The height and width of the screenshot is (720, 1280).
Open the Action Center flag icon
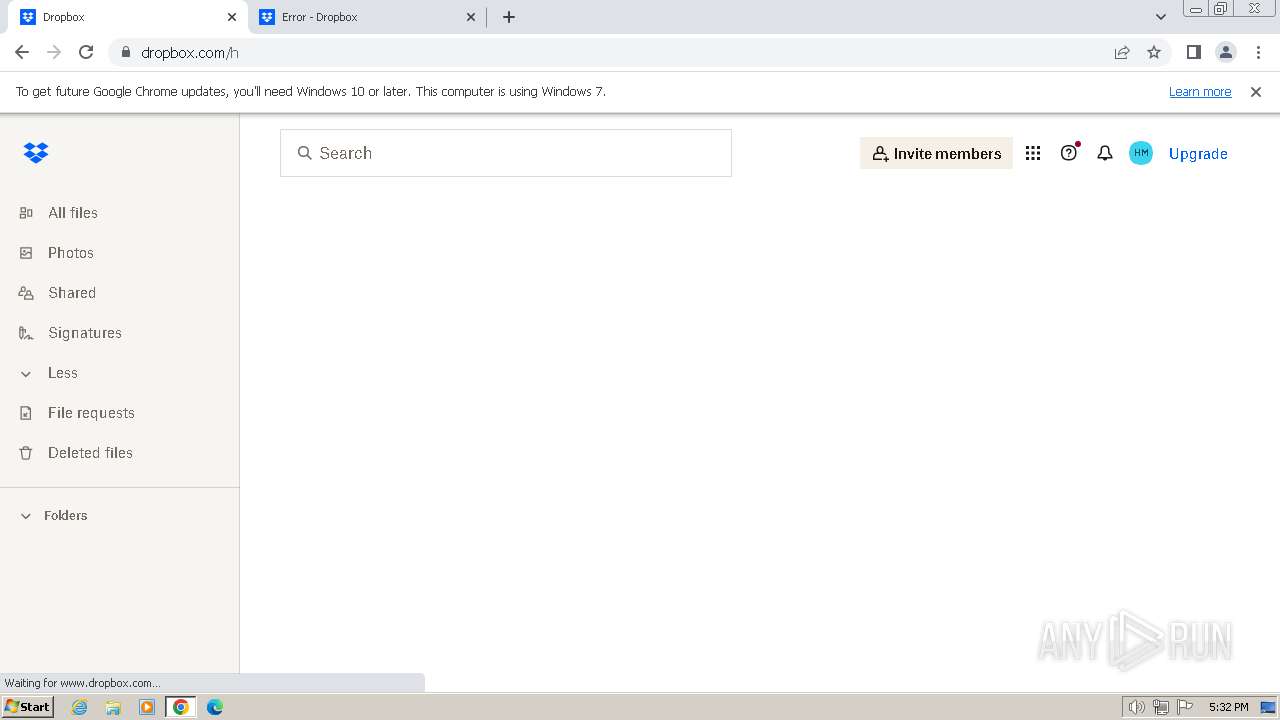pos(1185,707)
